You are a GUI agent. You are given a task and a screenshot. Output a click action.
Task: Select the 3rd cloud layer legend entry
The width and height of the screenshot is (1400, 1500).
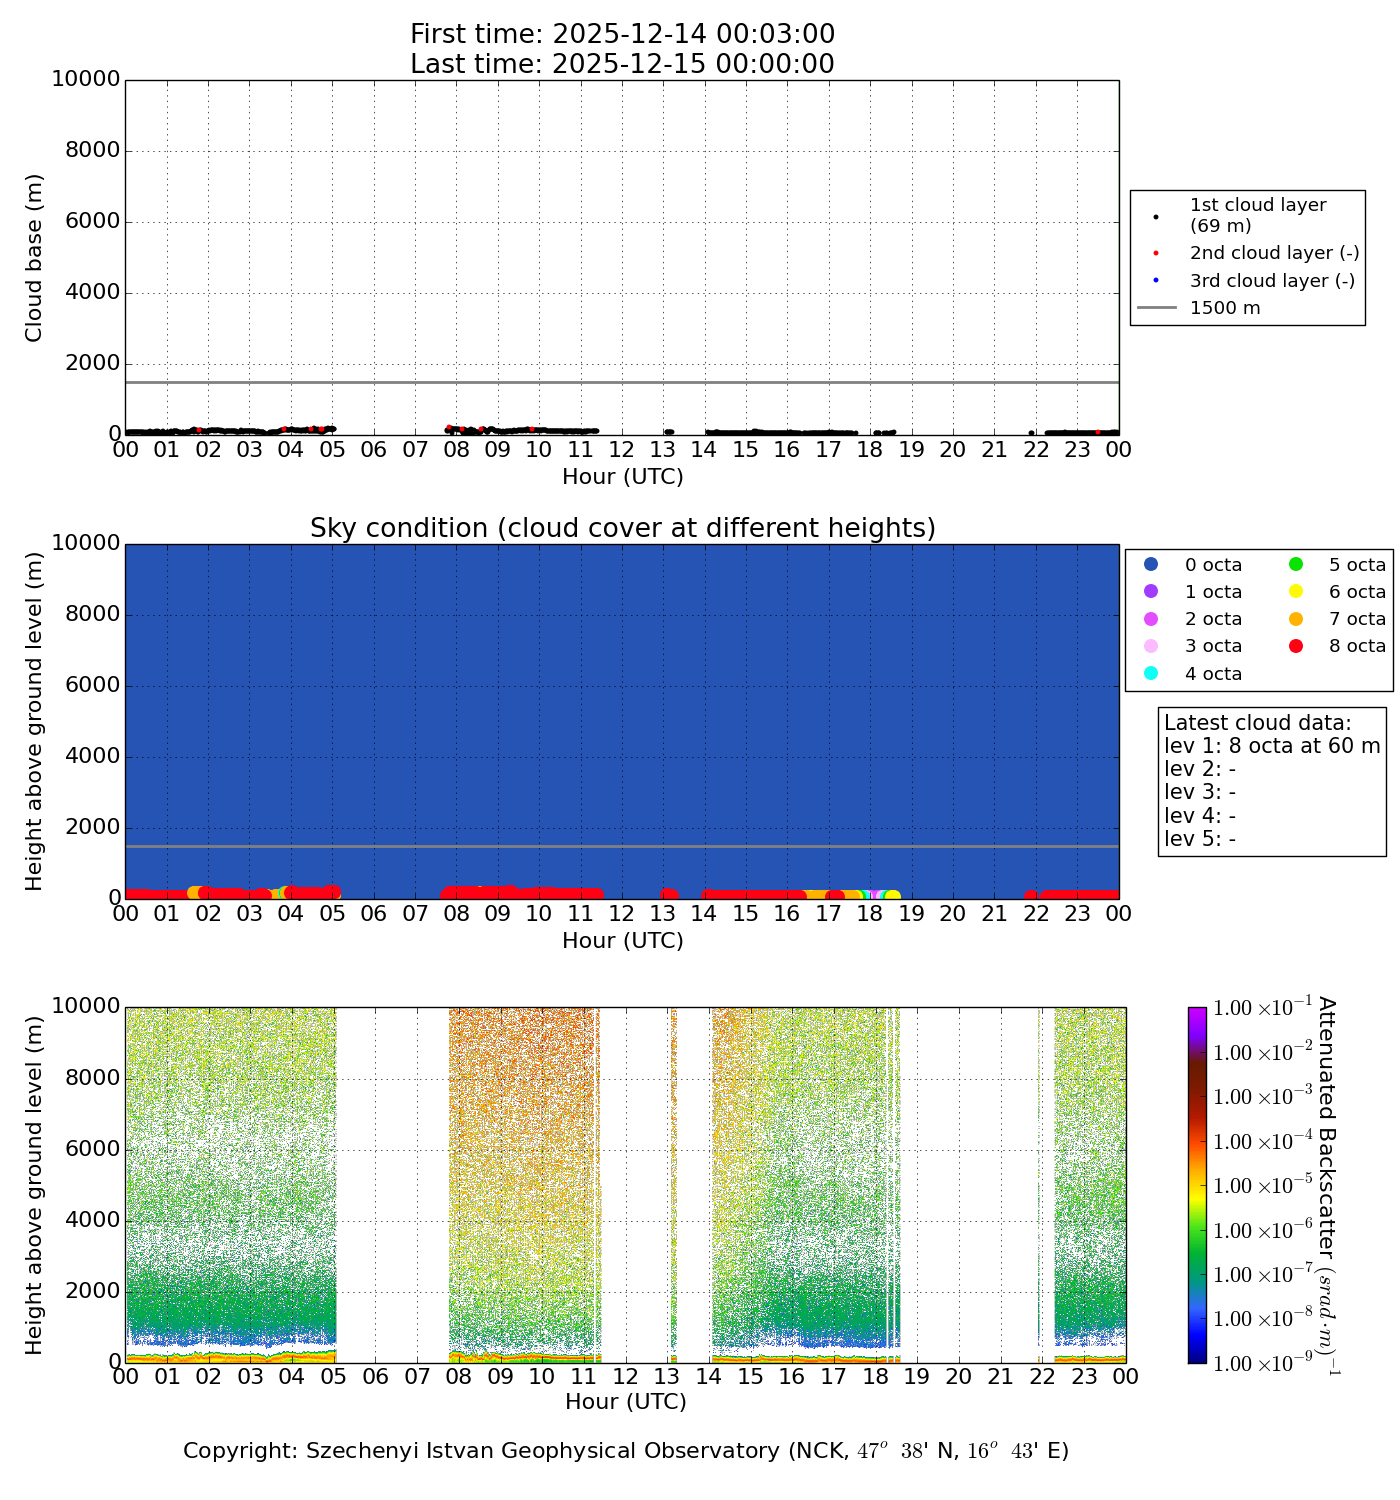(1271, 281)
